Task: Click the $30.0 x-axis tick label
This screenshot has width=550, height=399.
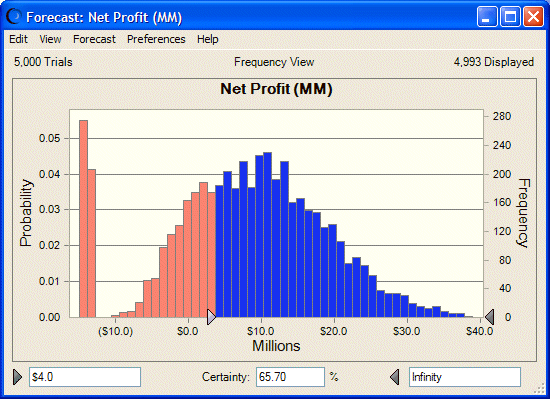Action: click(407, 331)
